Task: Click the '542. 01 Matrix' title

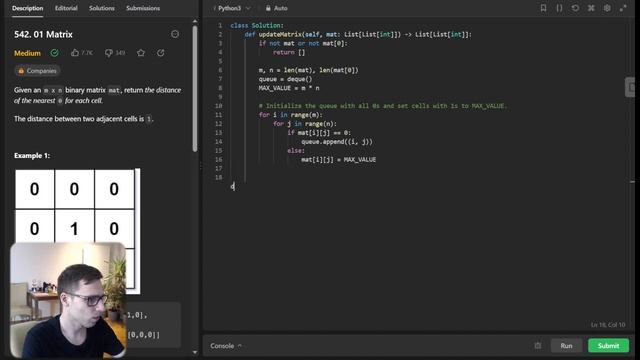Action: (43, 34)
